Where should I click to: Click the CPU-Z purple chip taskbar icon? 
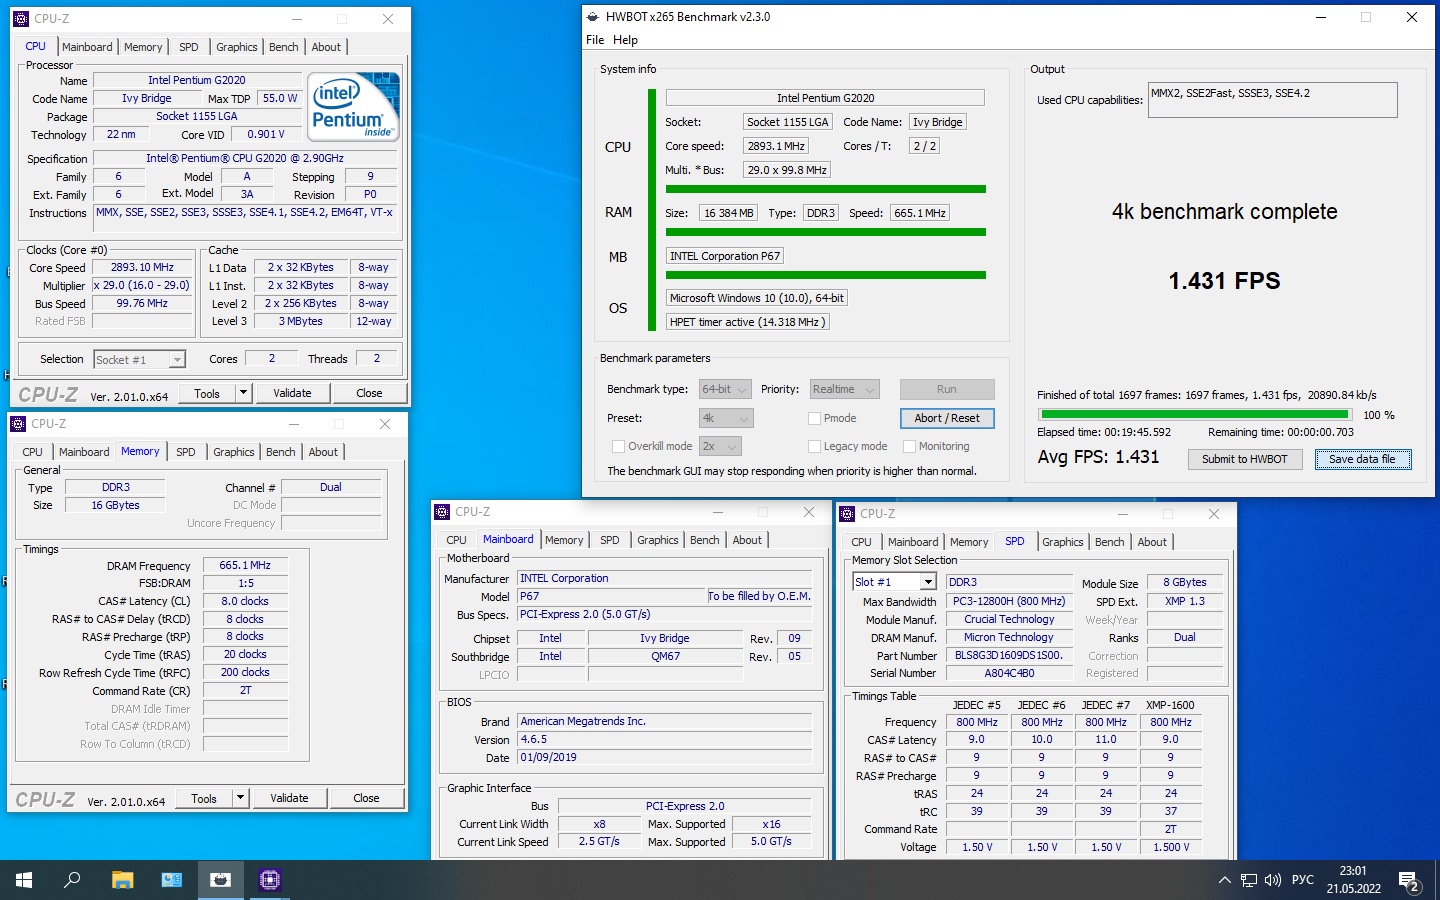click(x=269, y=880)
